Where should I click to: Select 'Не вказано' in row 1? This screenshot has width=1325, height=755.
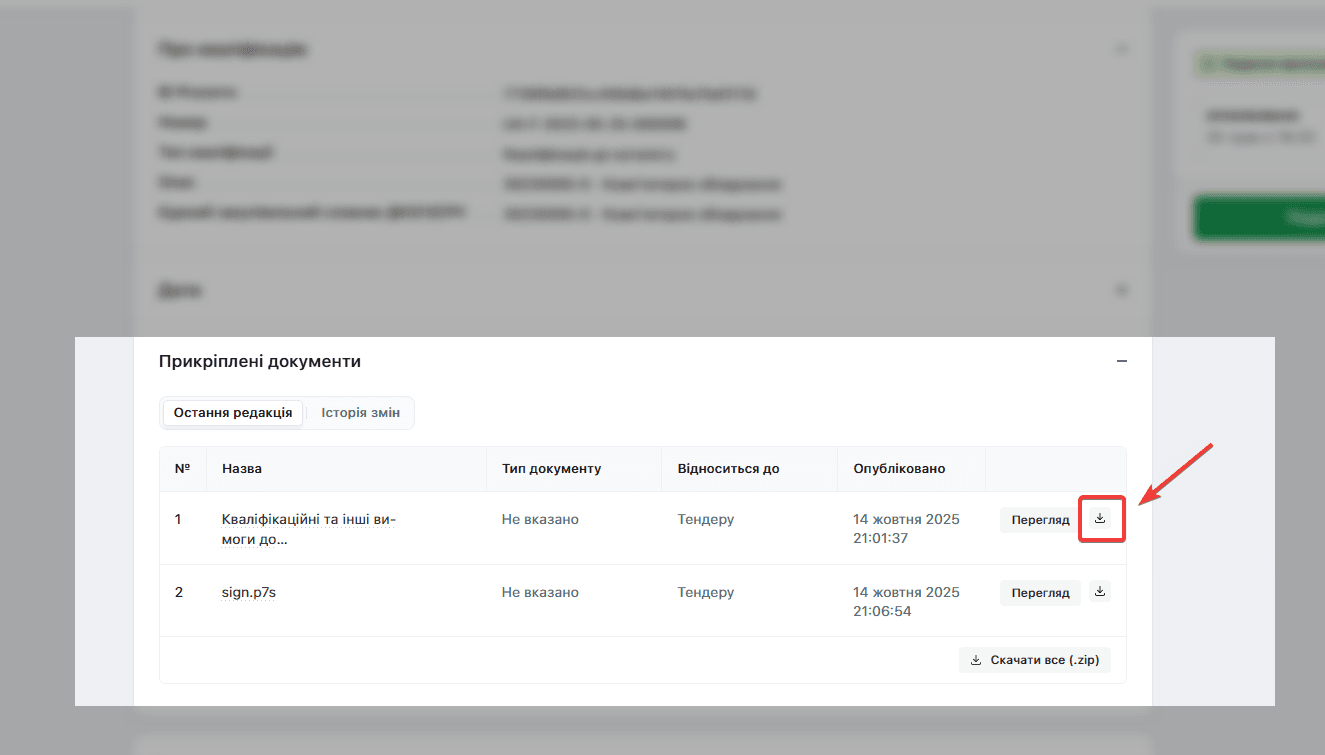(540, 519)
